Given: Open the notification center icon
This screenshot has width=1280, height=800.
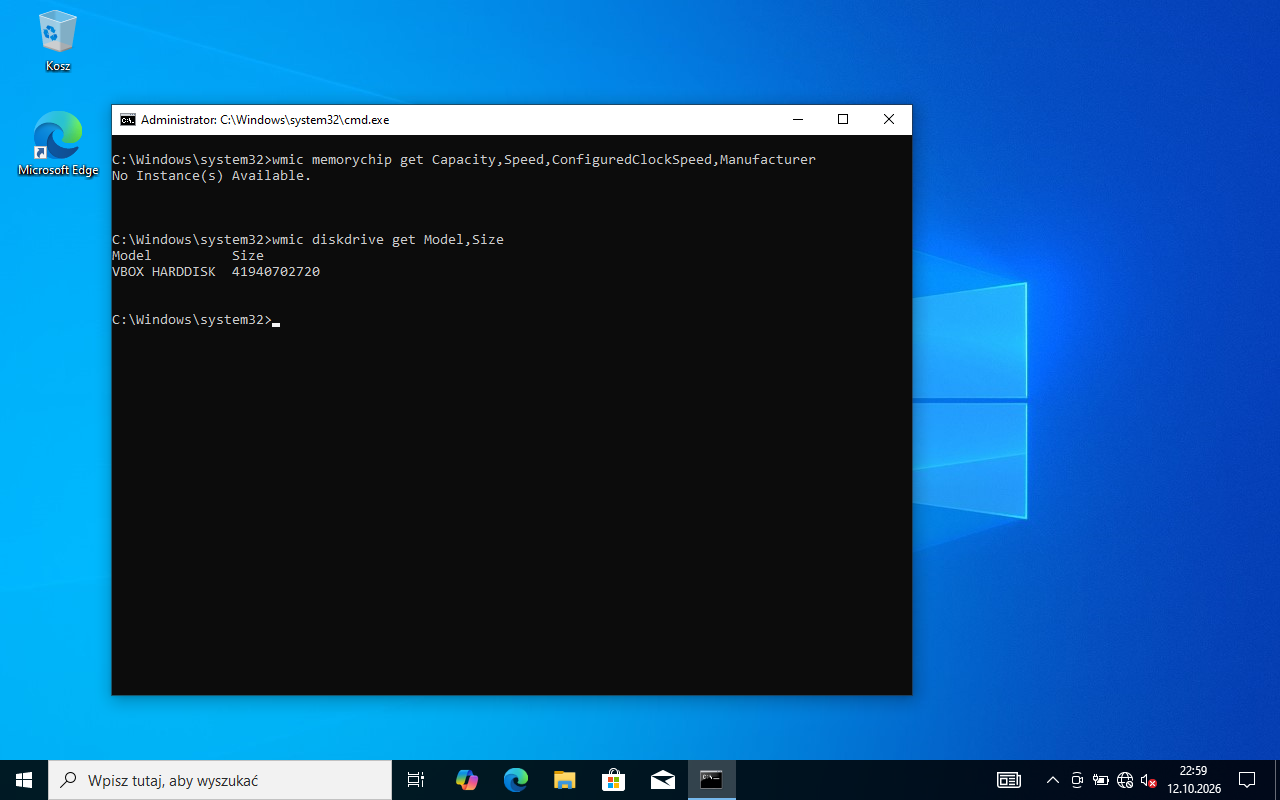Looking at the screenshot, I should coord(1247,780).
